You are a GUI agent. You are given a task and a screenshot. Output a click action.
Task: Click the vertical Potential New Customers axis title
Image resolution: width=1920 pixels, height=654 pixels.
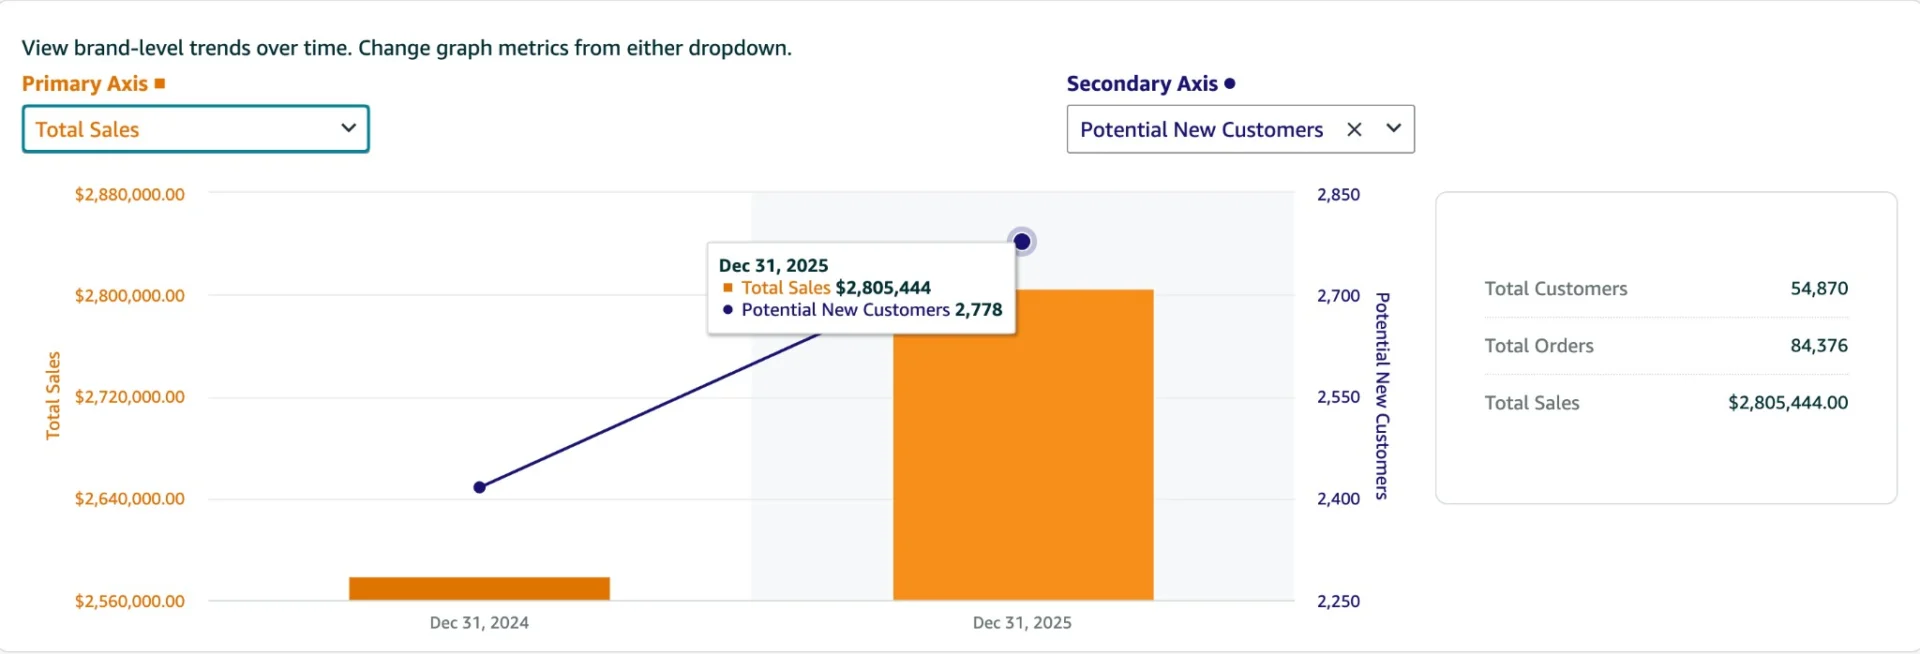click(1382, 396)
